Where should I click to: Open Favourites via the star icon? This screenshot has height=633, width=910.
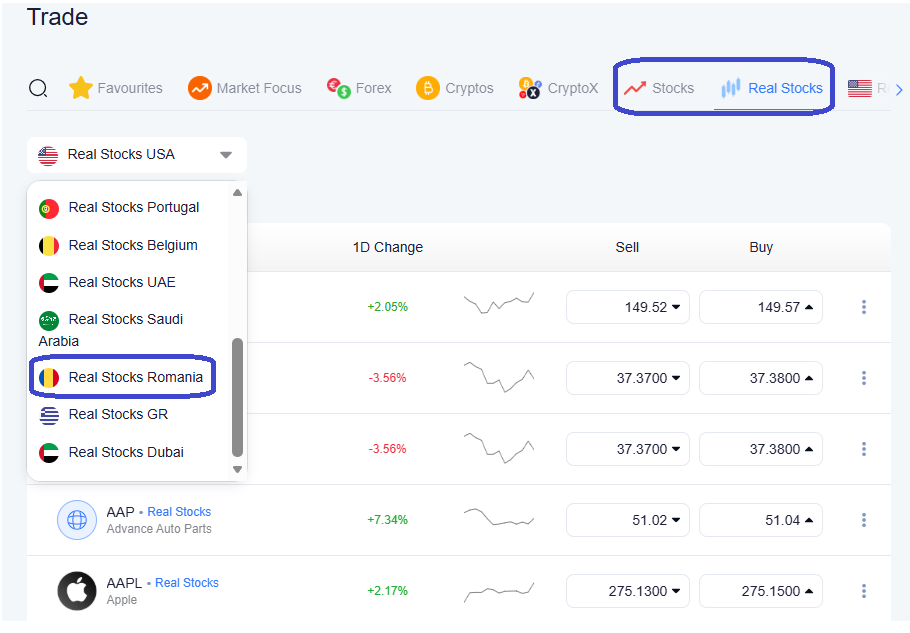80,88
